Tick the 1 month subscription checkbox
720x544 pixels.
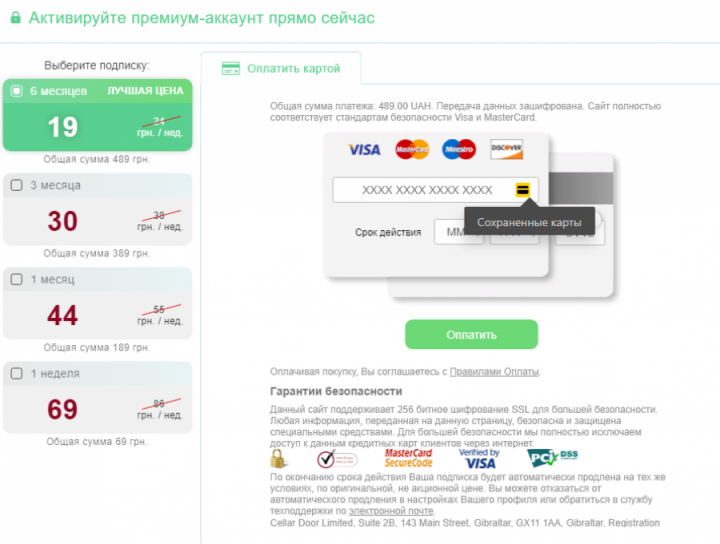[x=16, y=279]
